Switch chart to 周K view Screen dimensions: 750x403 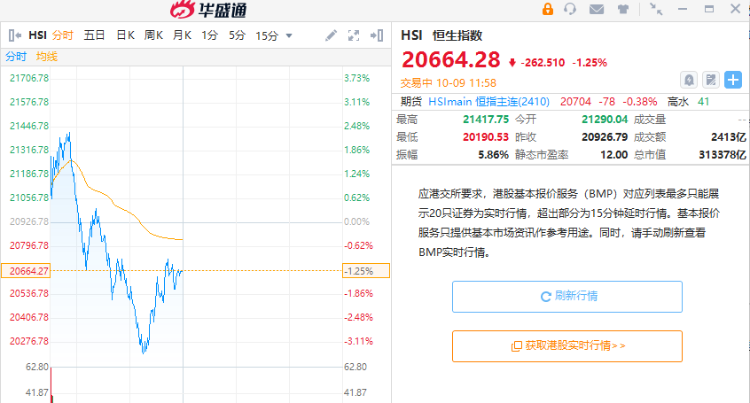pyautogui.click(x=154, y=35)
